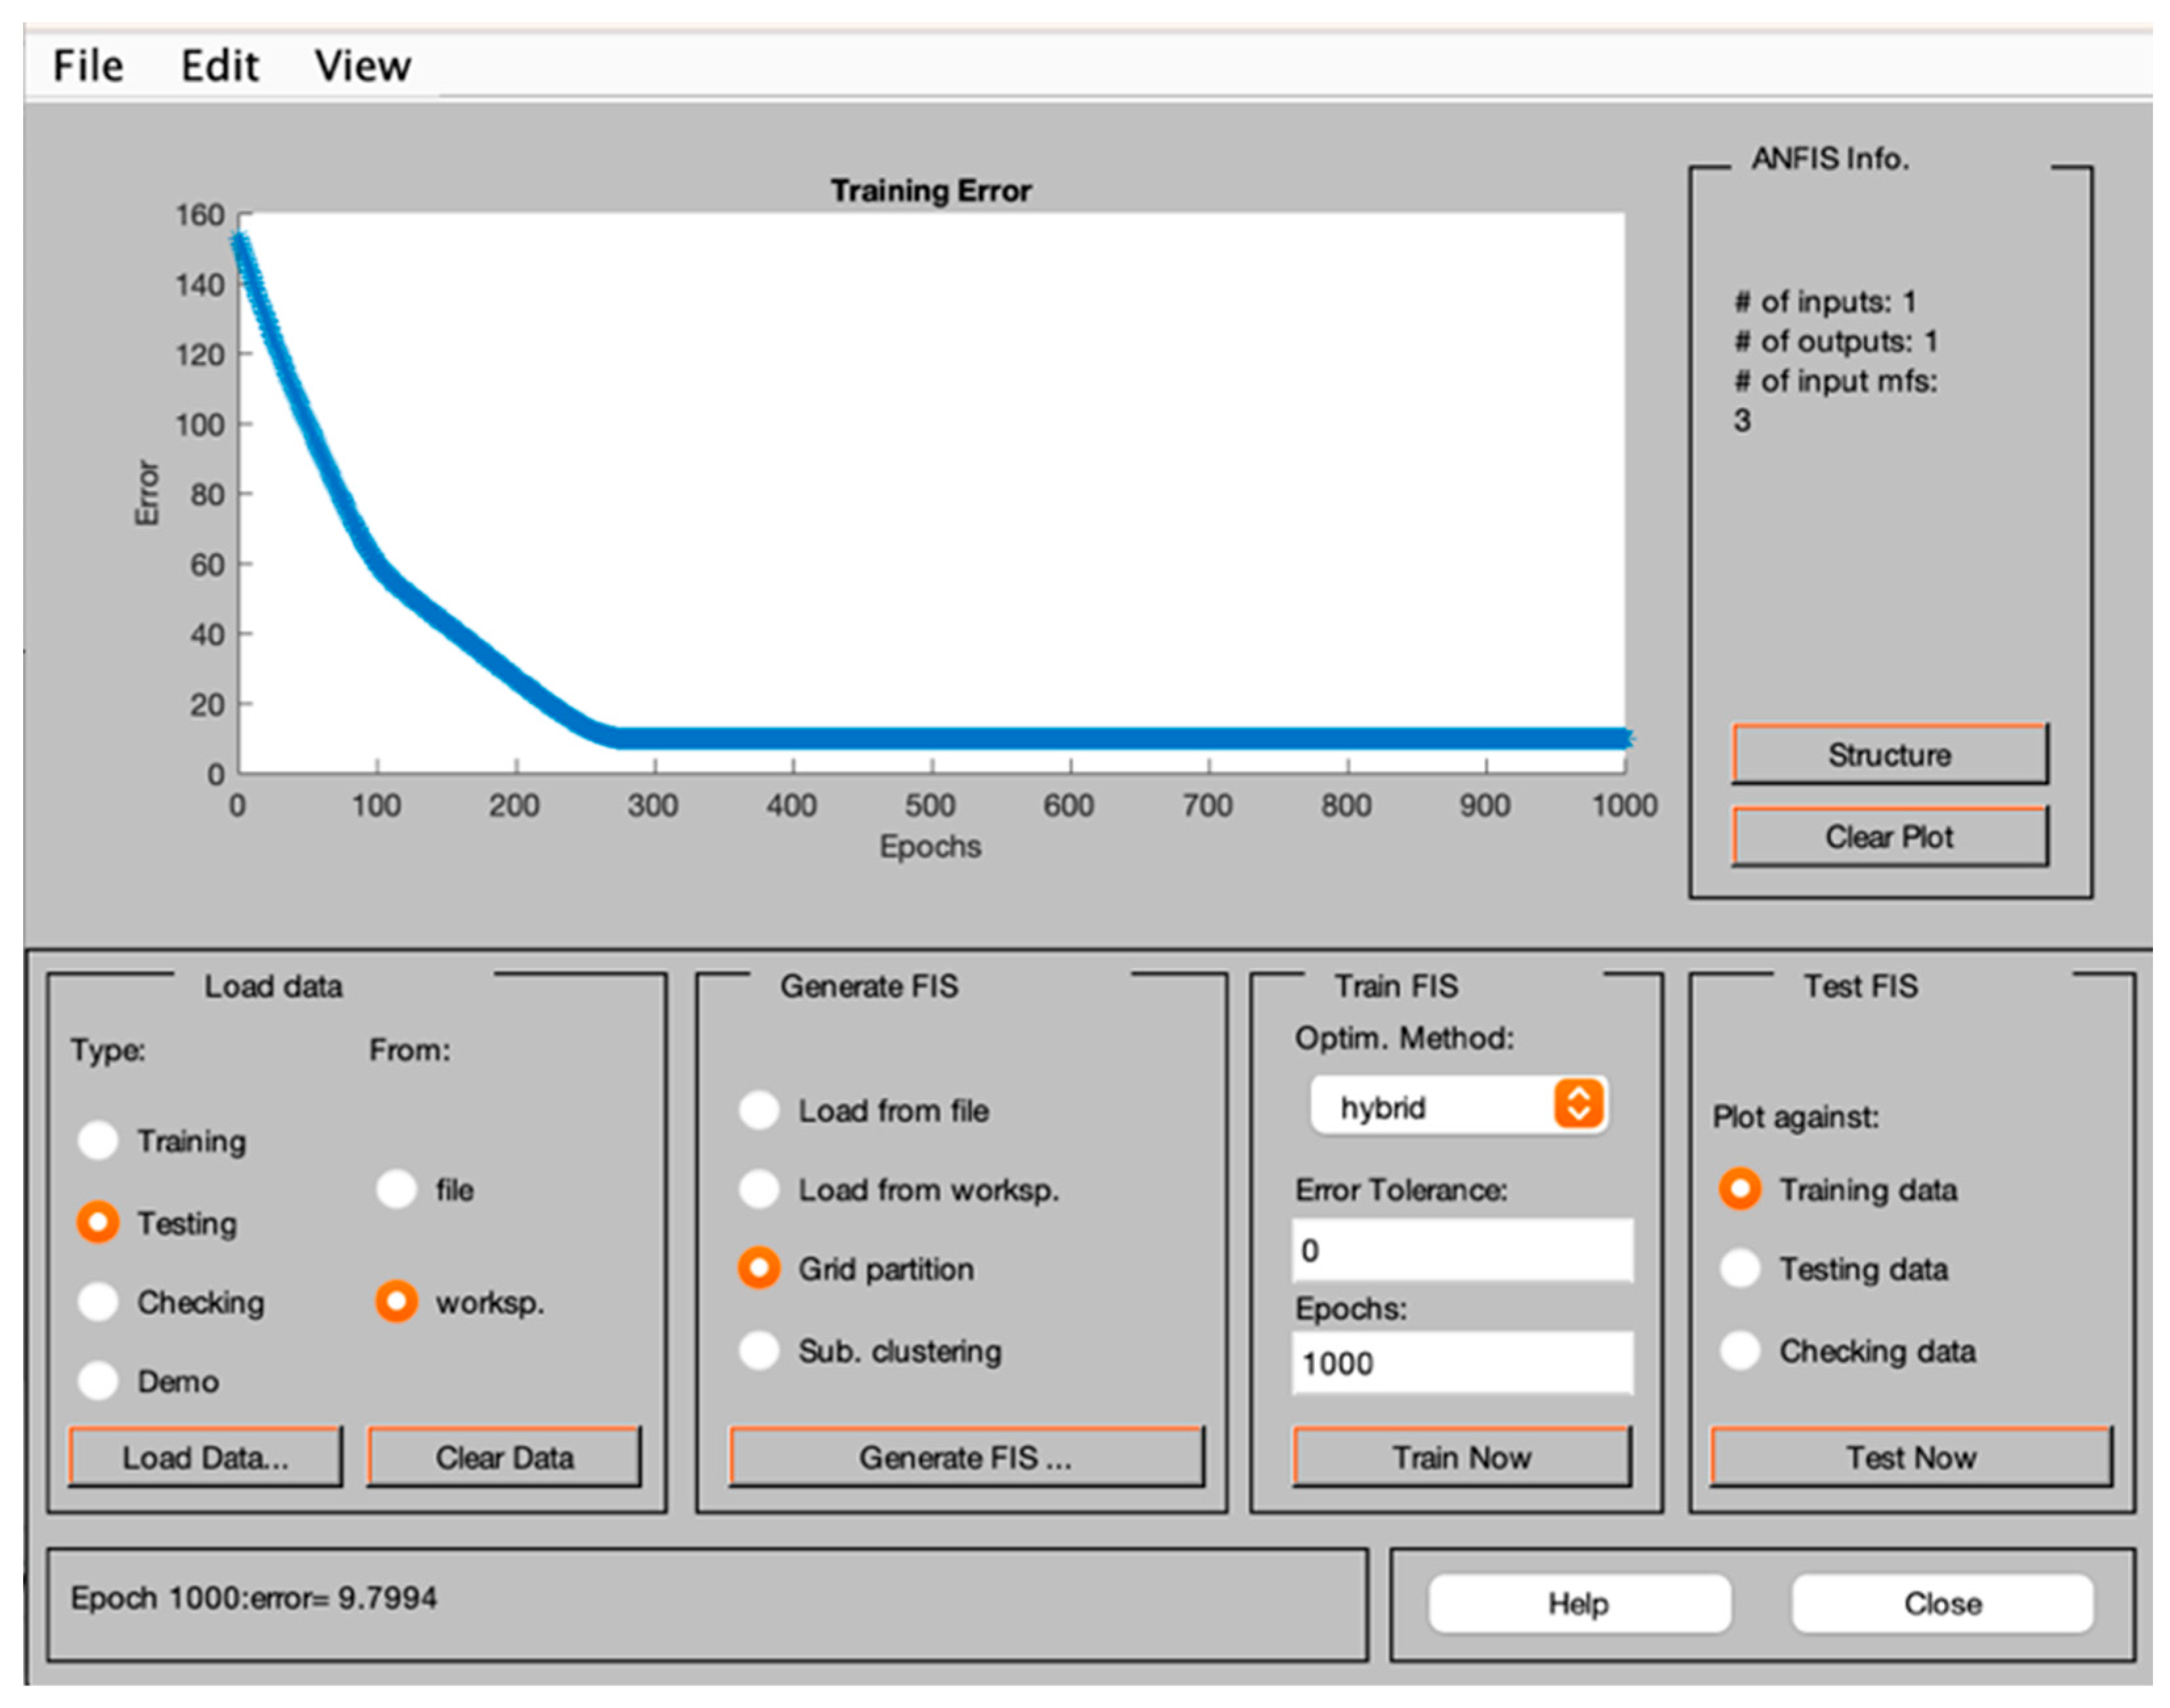2170x1708 pixels.
Task: Select load from file radio button
Action: [396, 1189]
